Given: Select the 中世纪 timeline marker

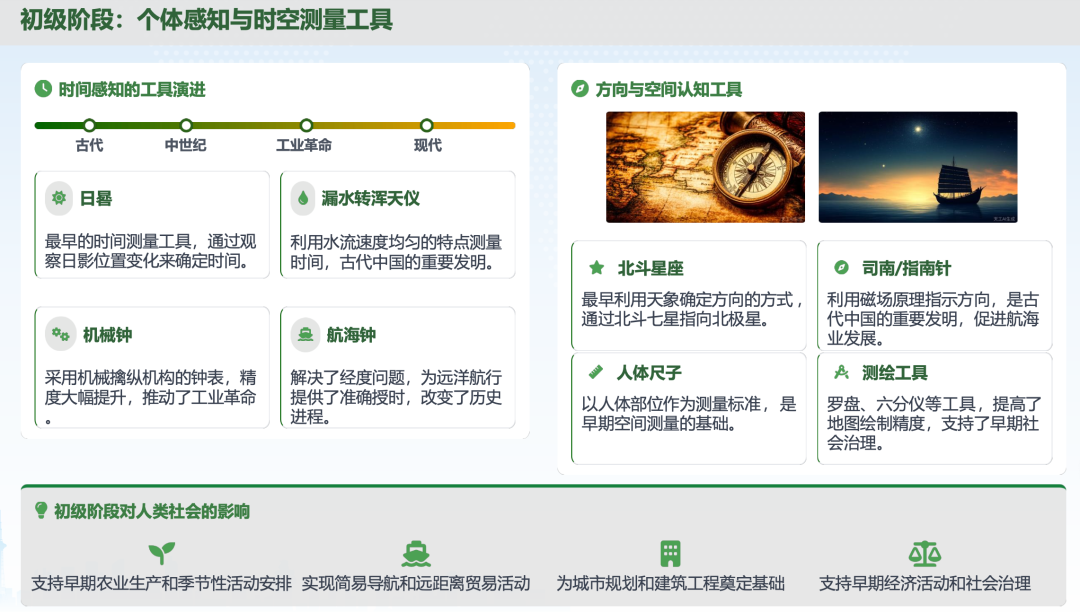Looking at the screenshot, I should coord(184,126).
